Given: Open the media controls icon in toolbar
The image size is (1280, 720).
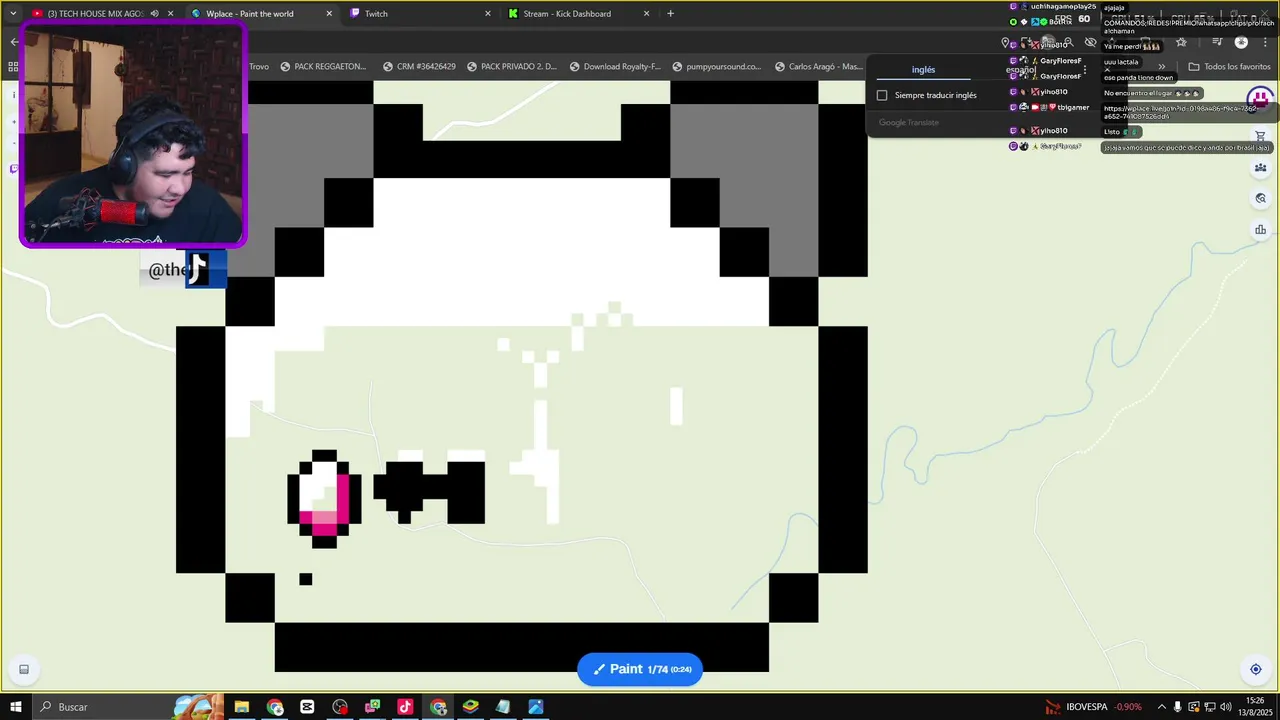Looking at the screenshot, I should (x=1217, y=42).
